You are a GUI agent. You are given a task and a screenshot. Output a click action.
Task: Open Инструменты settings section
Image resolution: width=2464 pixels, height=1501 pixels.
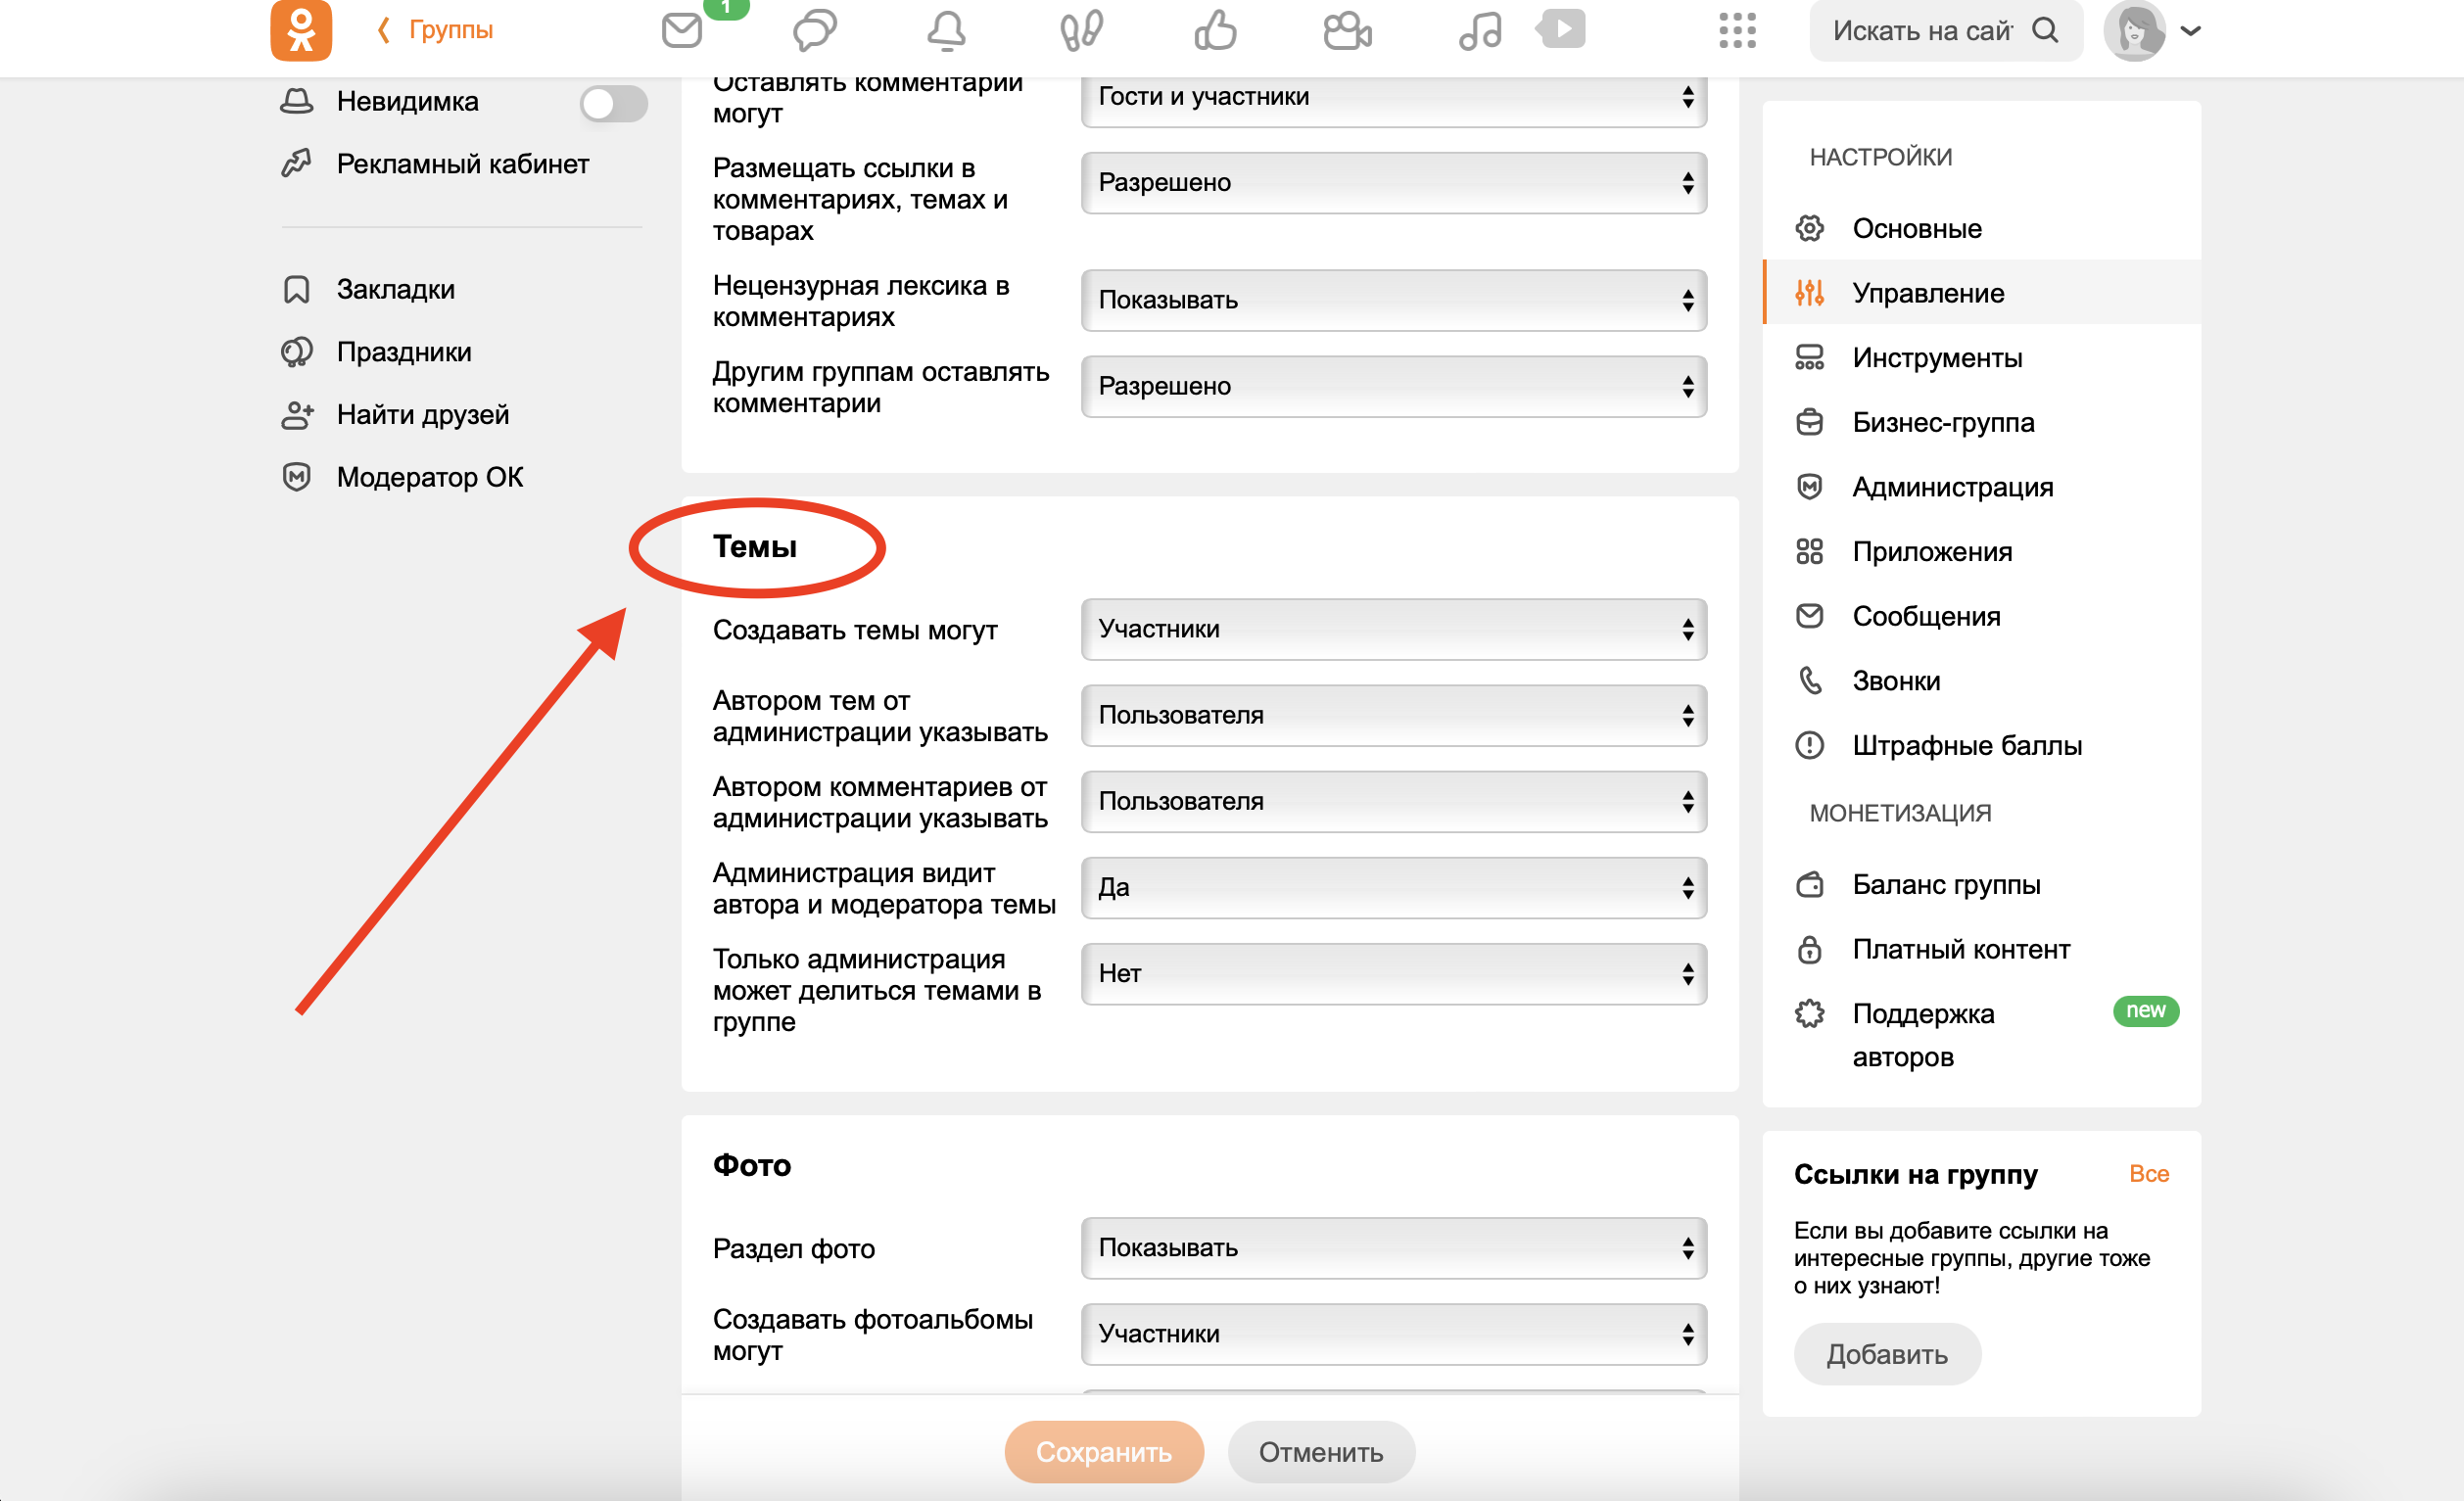click(1936, 357)
